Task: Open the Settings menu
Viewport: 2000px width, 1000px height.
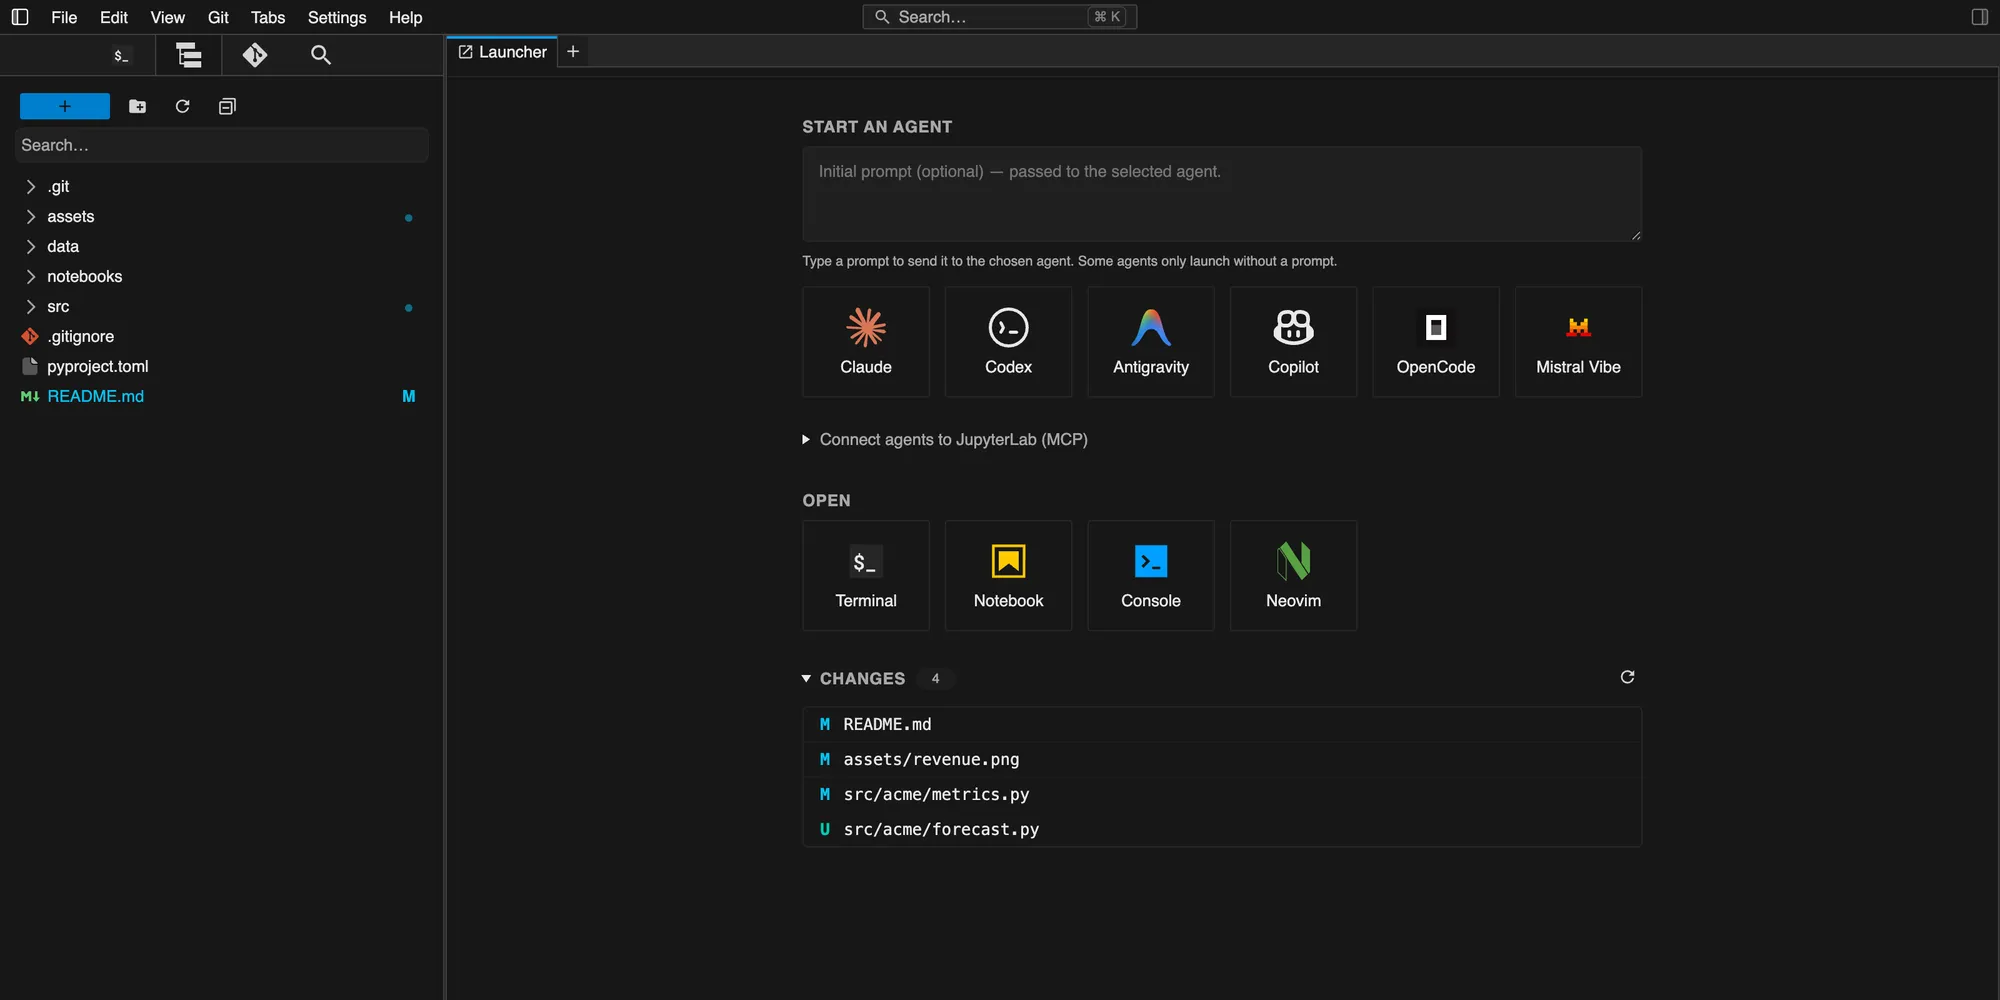Action: tap(337, 17)
